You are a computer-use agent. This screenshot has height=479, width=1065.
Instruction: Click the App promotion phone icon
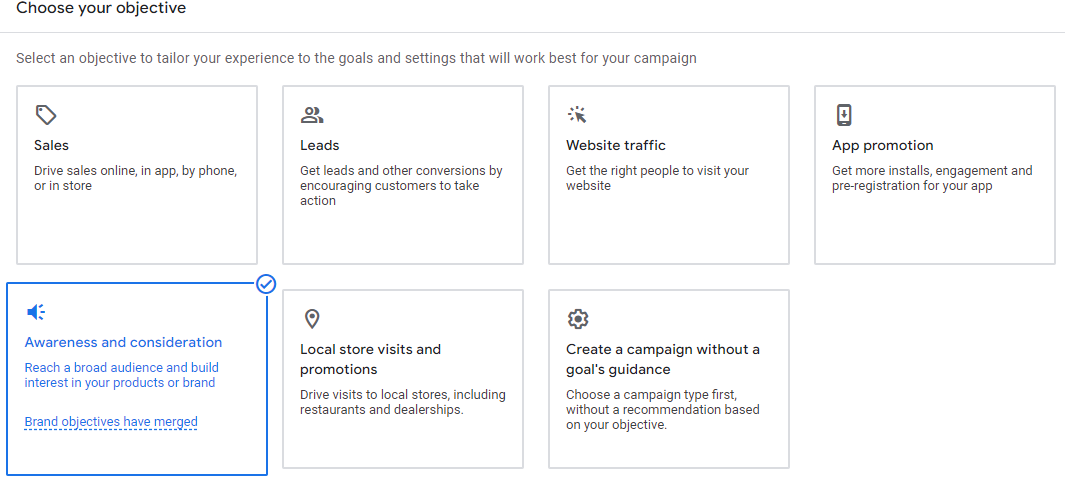pos(843,115)
